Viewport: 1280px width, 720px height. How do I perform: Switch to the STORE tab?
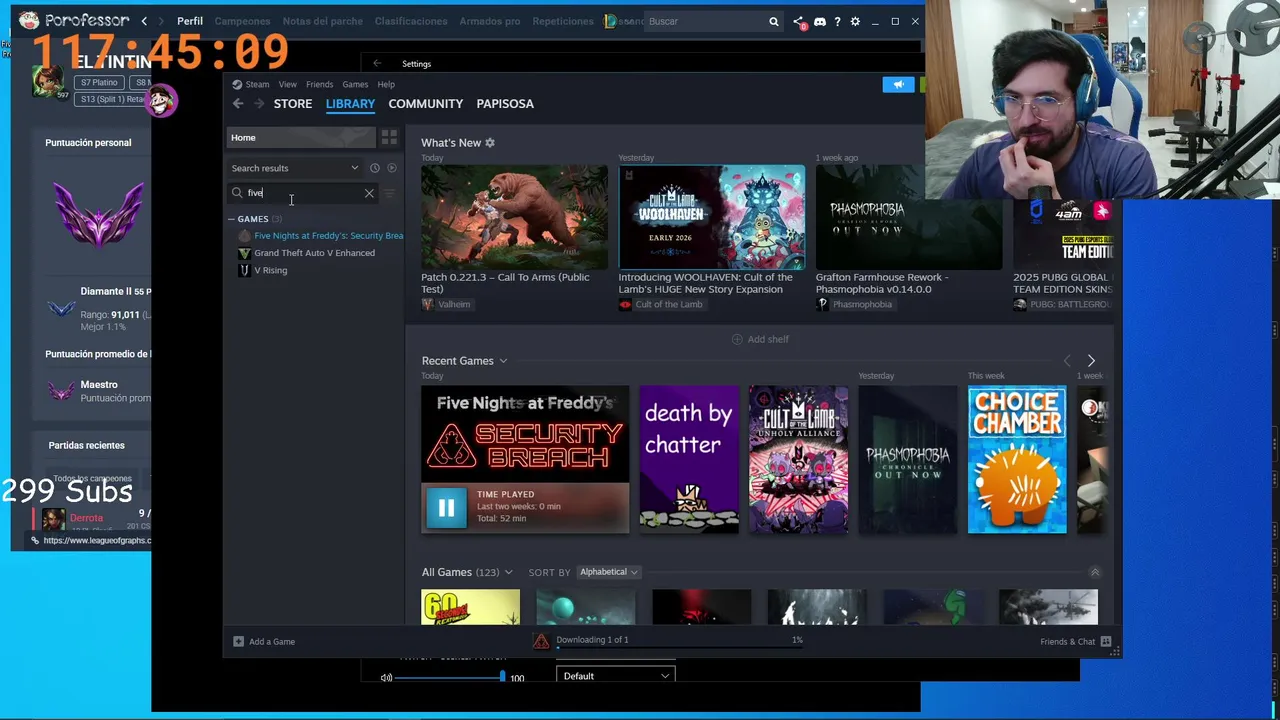pos(293,104)
